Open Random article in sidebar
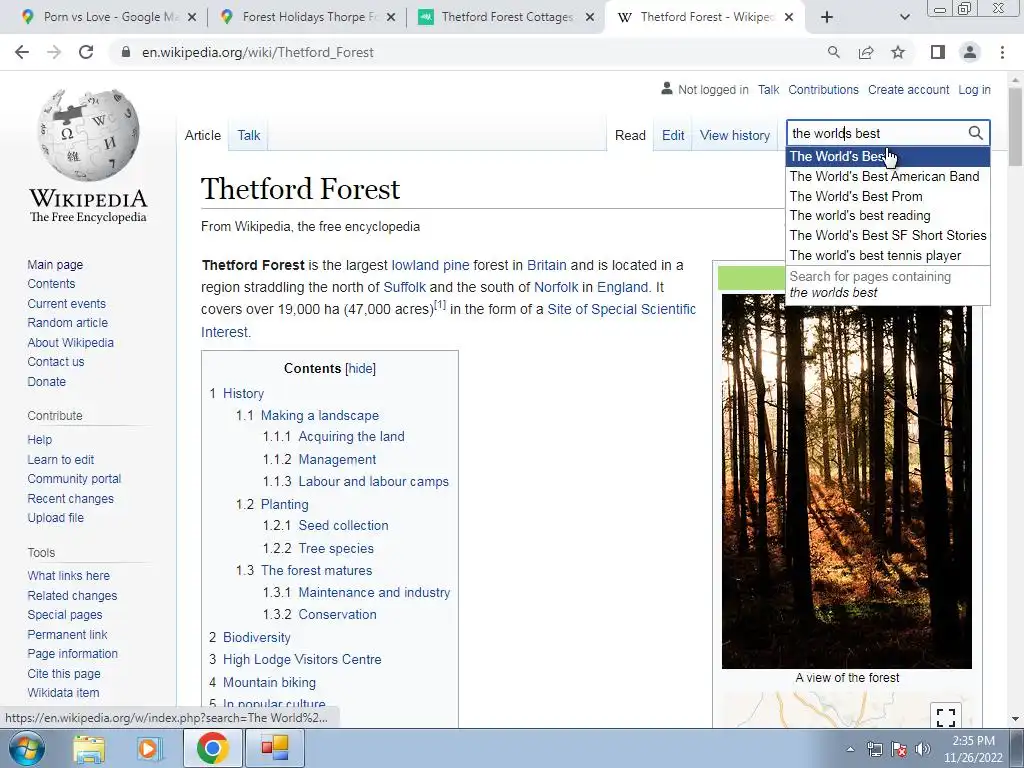1024x768 pixels. (67, 323)
